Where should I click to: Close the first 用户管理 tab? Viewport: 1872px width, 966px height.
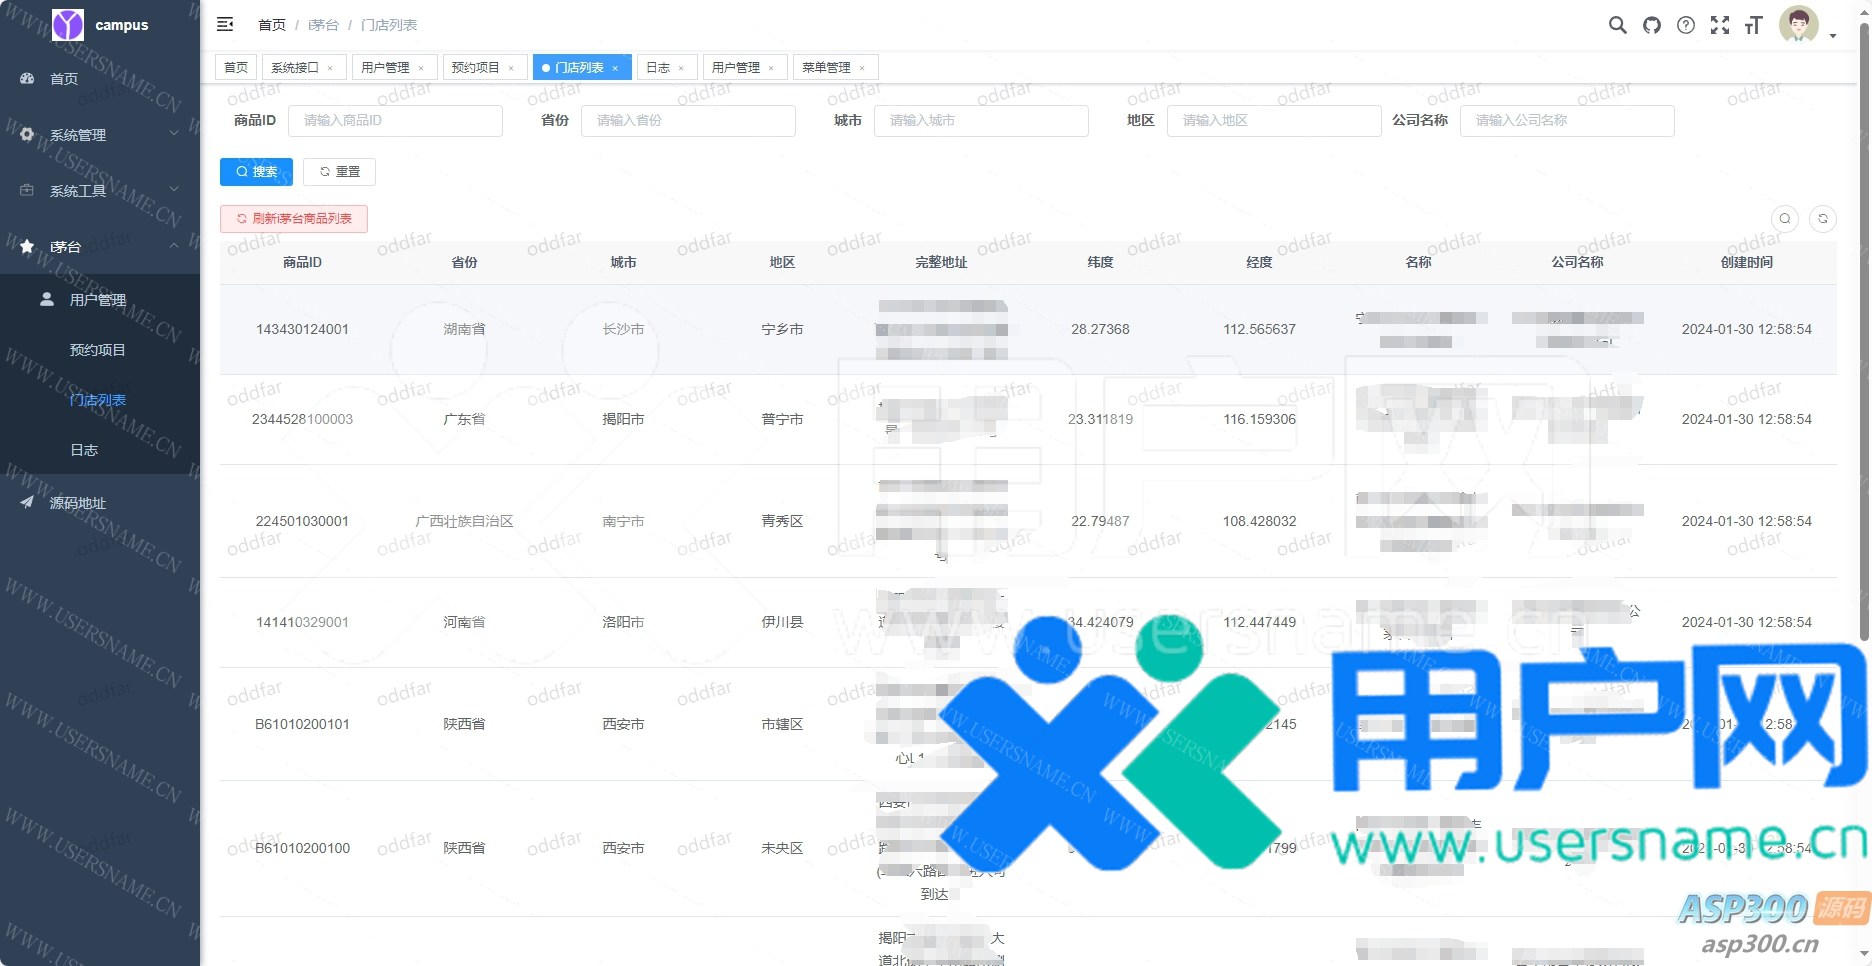[x=421, y=68]
